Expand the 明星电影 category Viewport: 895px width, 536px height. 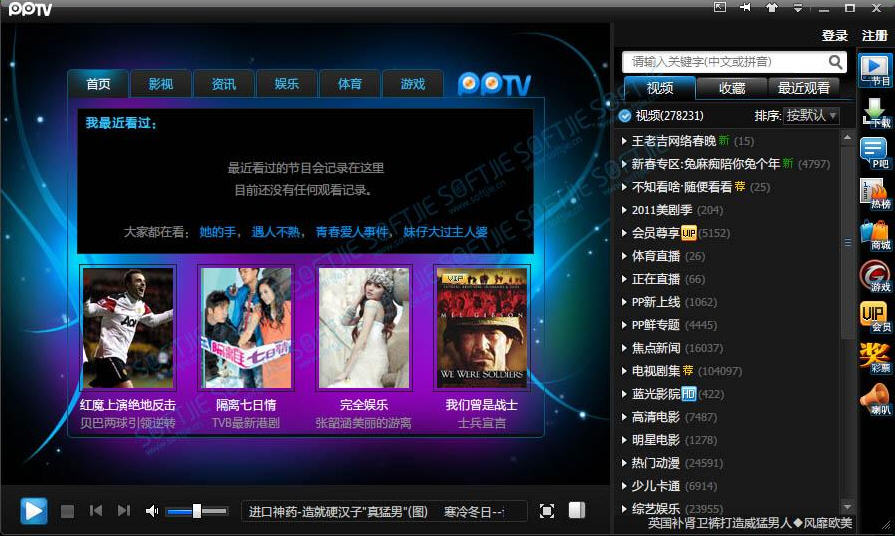623,440
